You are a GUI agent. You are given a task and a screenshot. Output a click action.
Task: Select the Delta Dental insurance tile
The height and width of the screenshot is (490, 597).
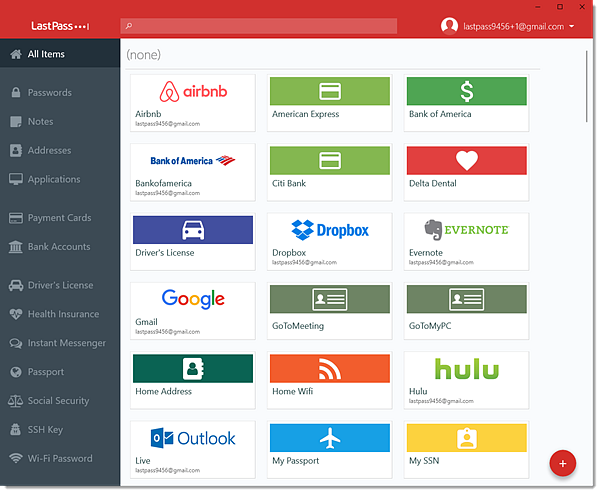tap(466, 172)
